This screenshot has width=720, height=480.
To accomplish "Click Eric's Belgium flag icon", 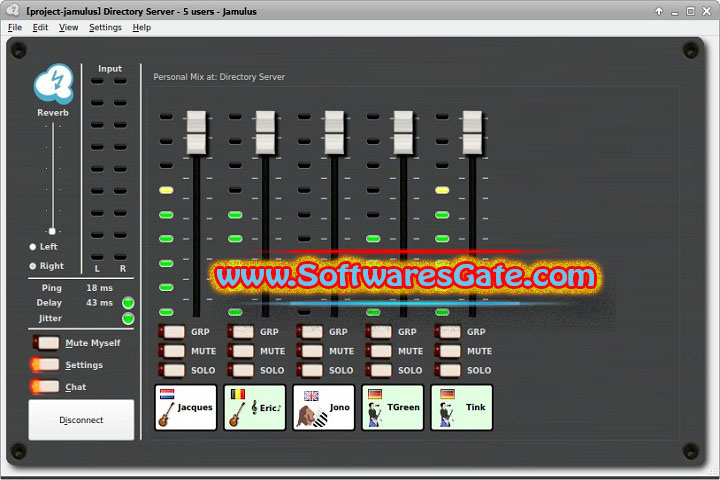I will click(237, 394).
